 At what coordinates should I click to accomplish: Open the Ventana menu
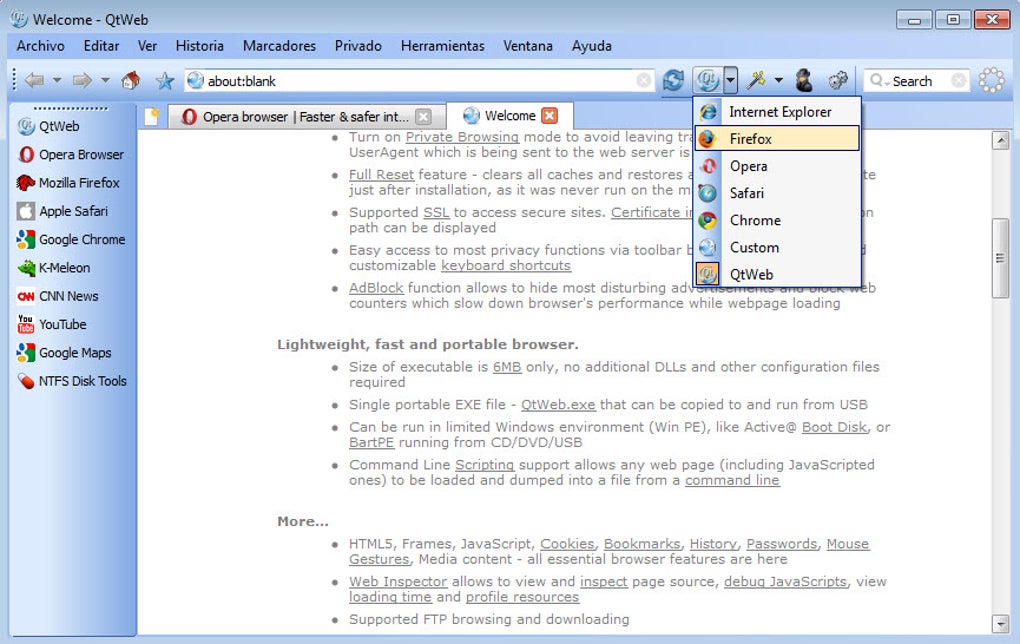[528, 46]
